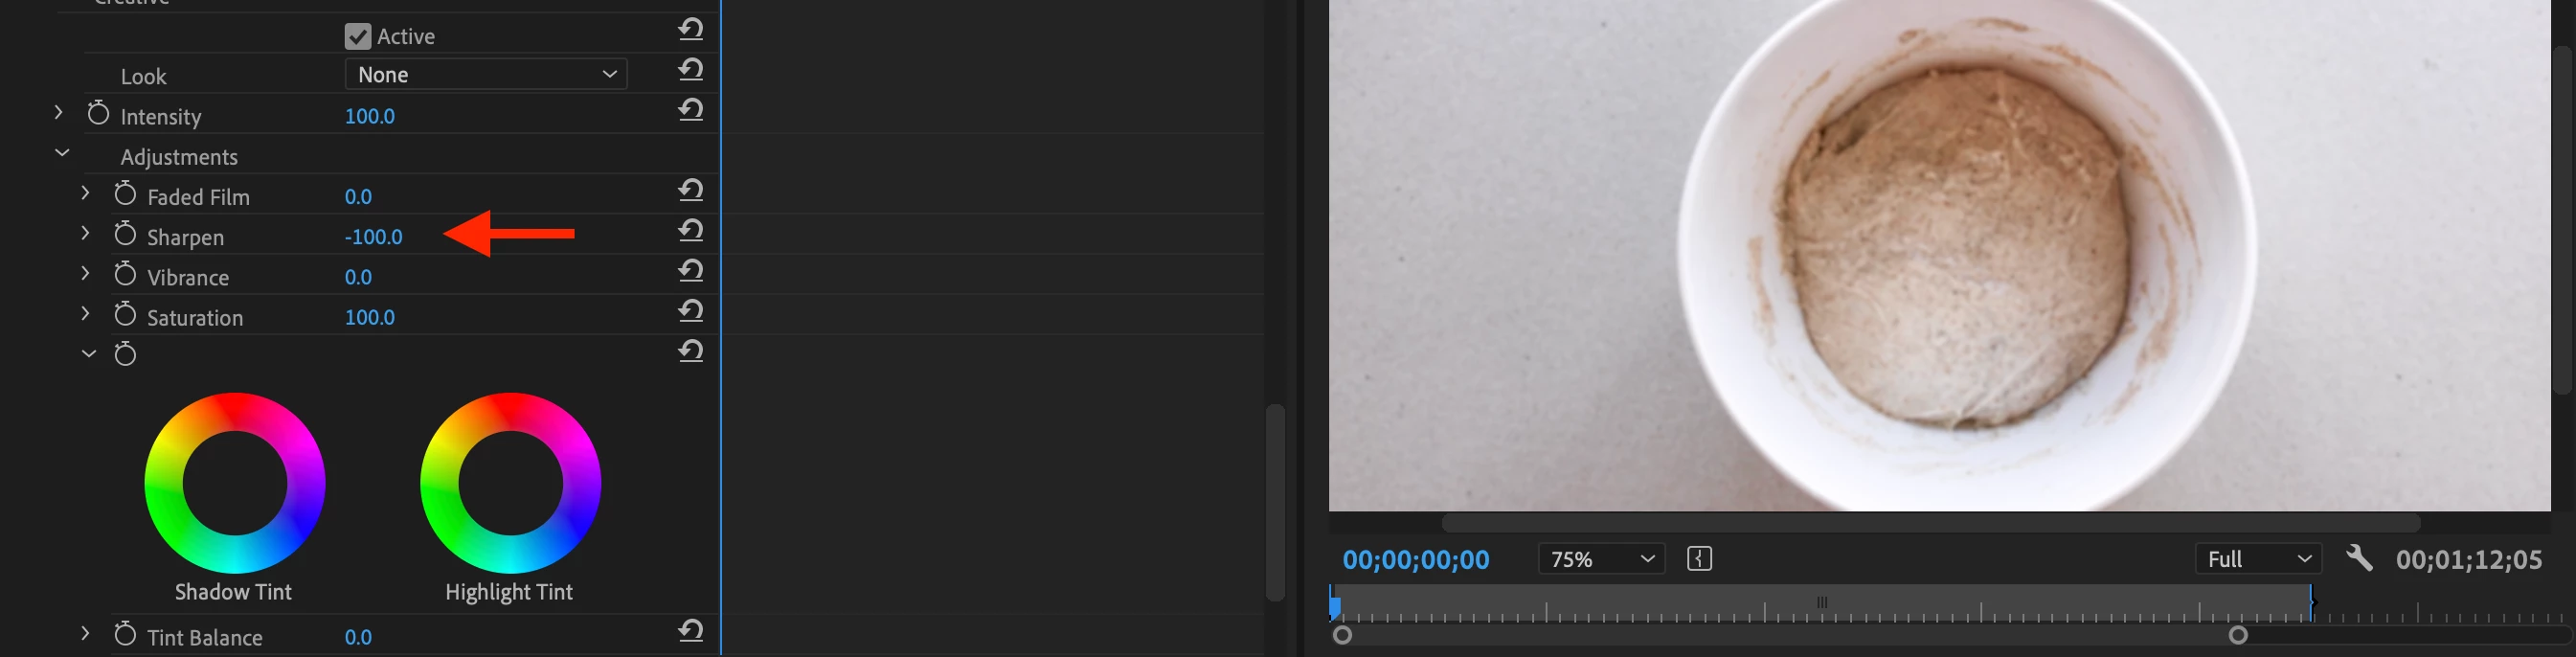The image size is (2576, 657).
Task: Reset the Vibrance parameter
Action: click(x=690, y=270)
